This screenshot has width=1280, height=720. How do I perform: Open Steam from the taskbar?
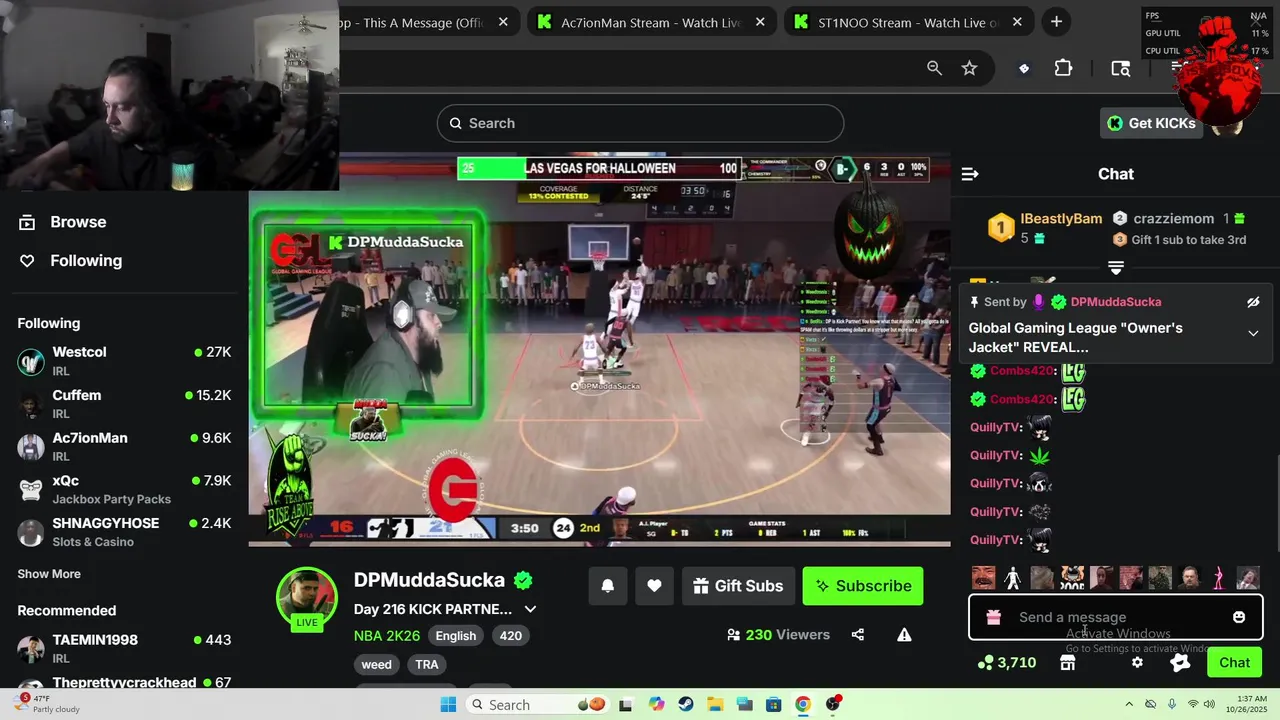(x=686, y=704)
